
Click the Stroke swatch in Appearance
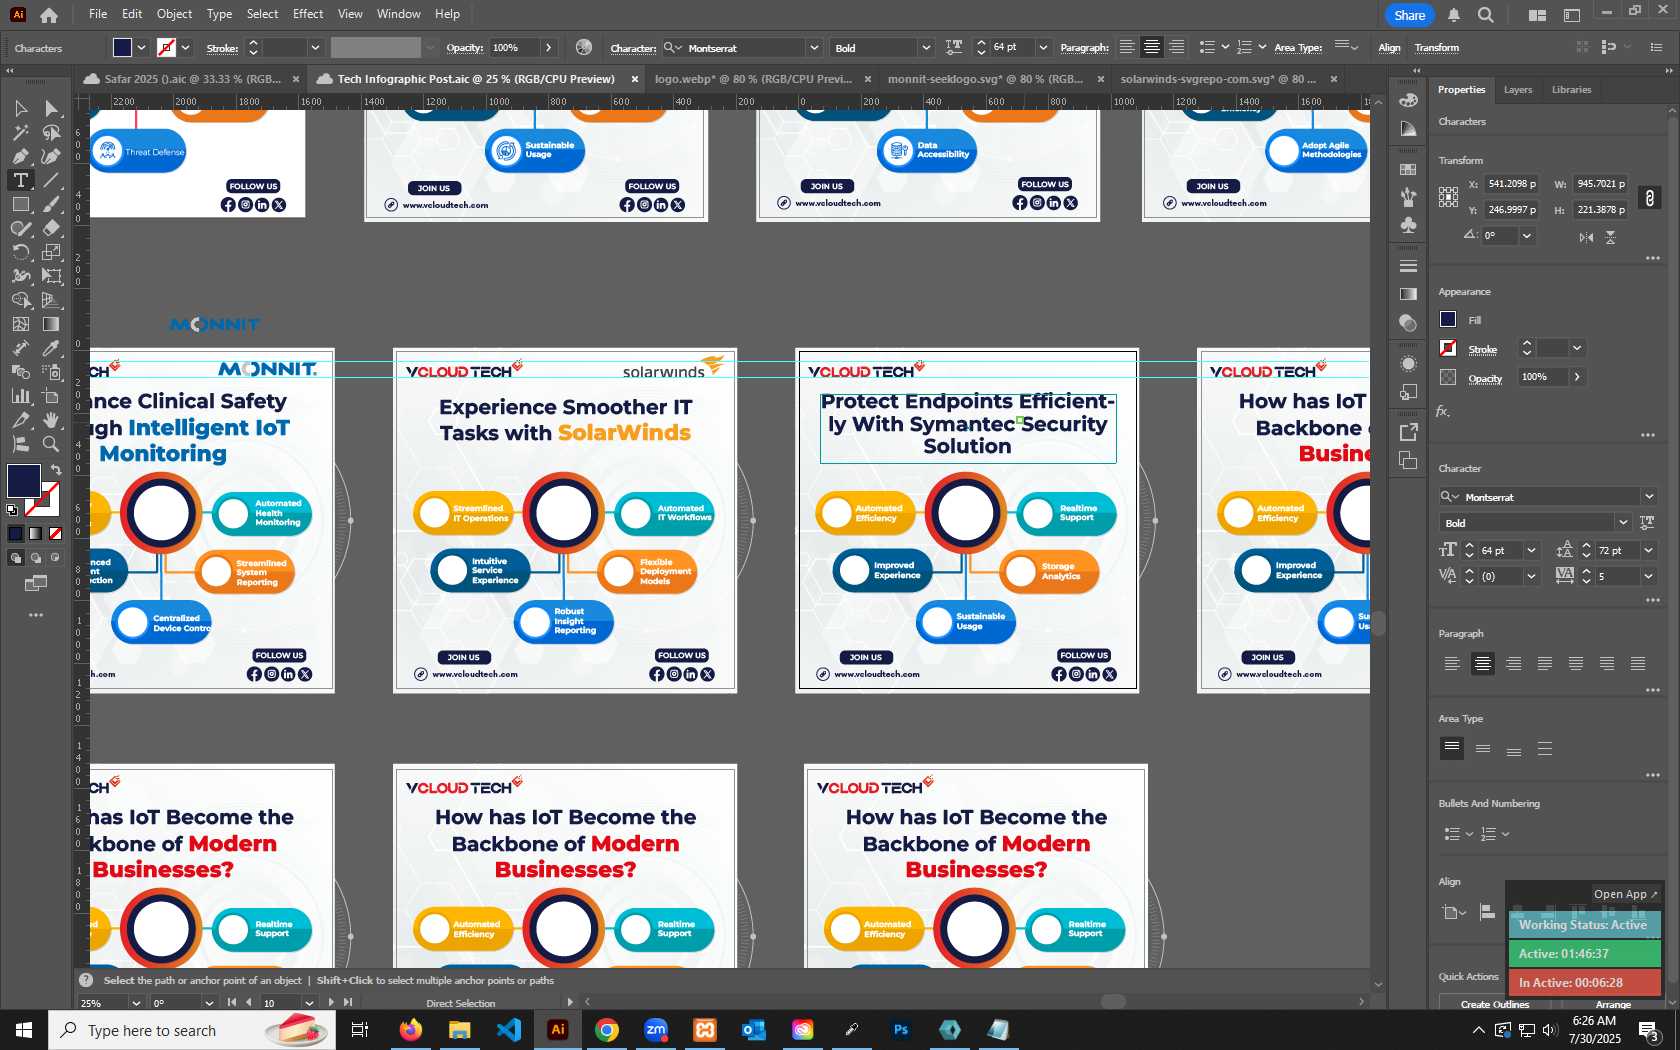point(1447,348)
